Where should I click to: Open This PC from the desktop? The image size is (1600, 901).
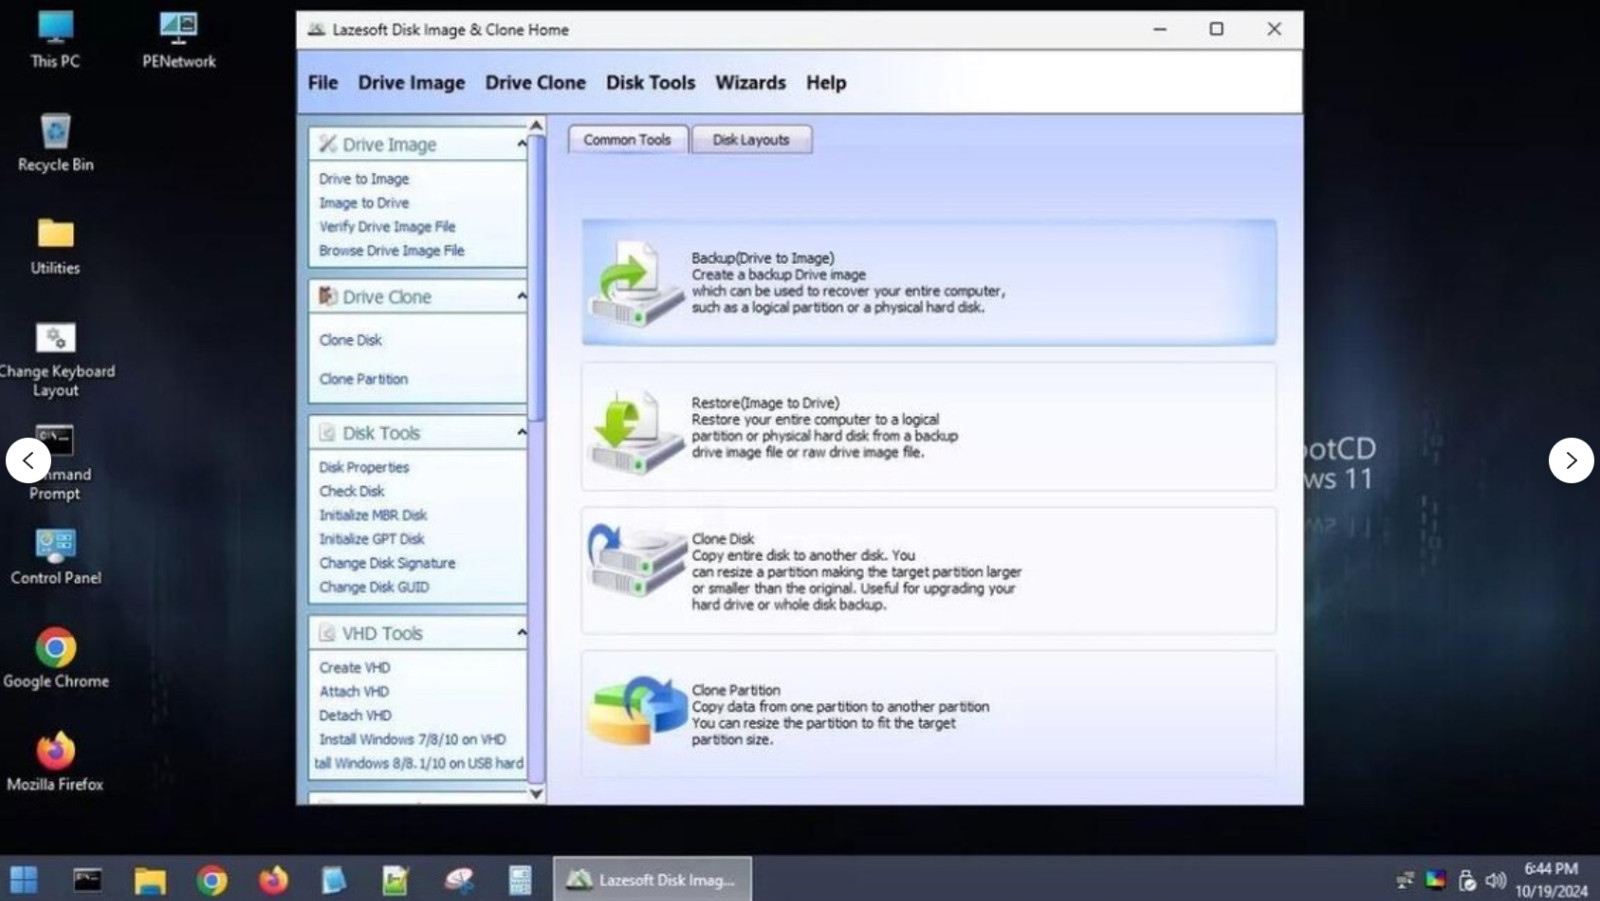tap(54, 30)
